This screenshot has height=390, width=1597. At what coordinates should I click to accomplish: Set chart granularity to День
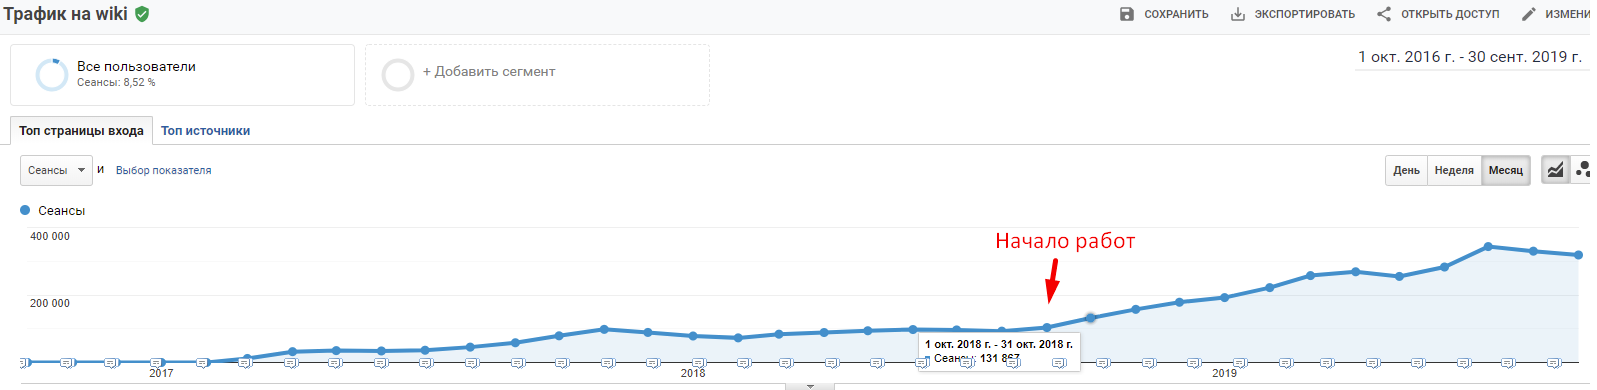1406,170
